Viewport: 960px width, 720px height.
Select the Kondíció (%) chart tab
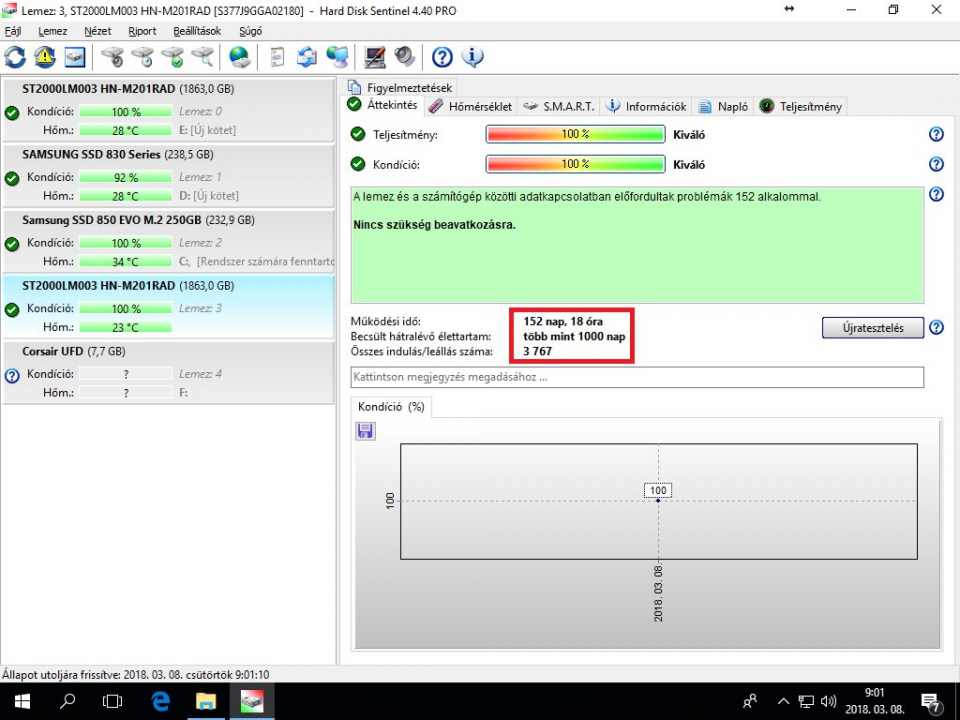point(391,407)
